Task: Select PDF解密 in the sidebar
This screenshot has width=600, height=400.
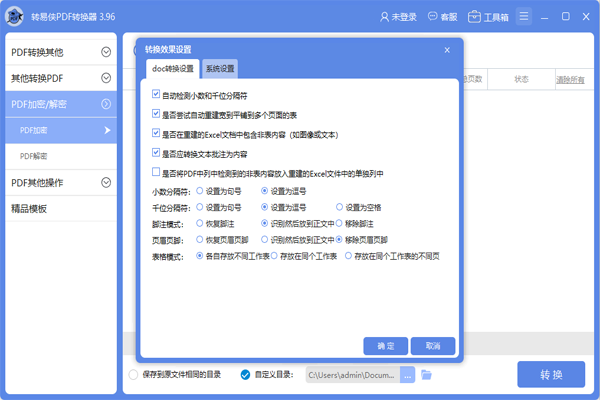Action: 36,156
